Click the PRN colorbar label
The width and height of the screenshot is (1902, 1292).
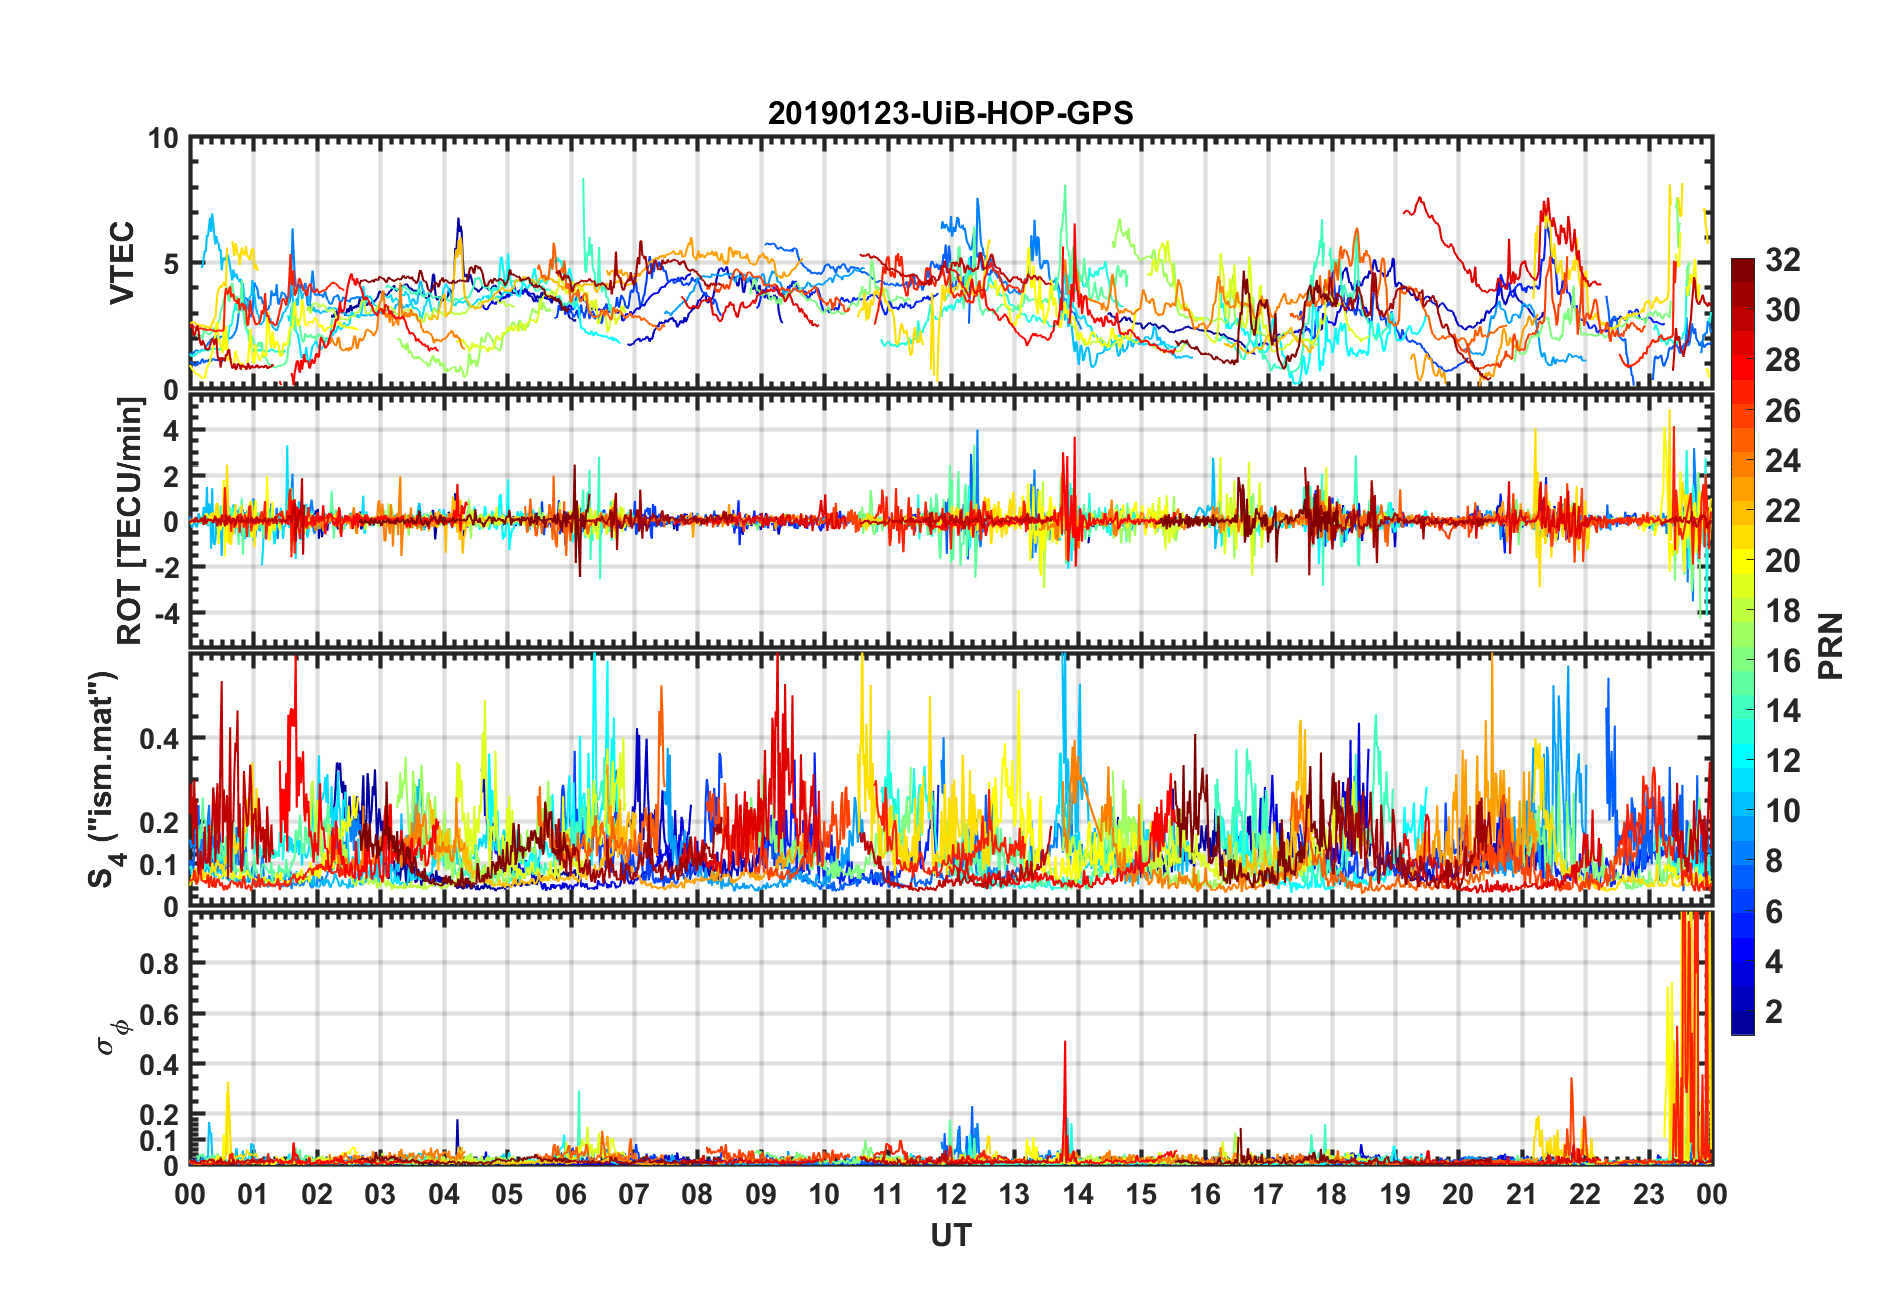tap(1831, 646)
